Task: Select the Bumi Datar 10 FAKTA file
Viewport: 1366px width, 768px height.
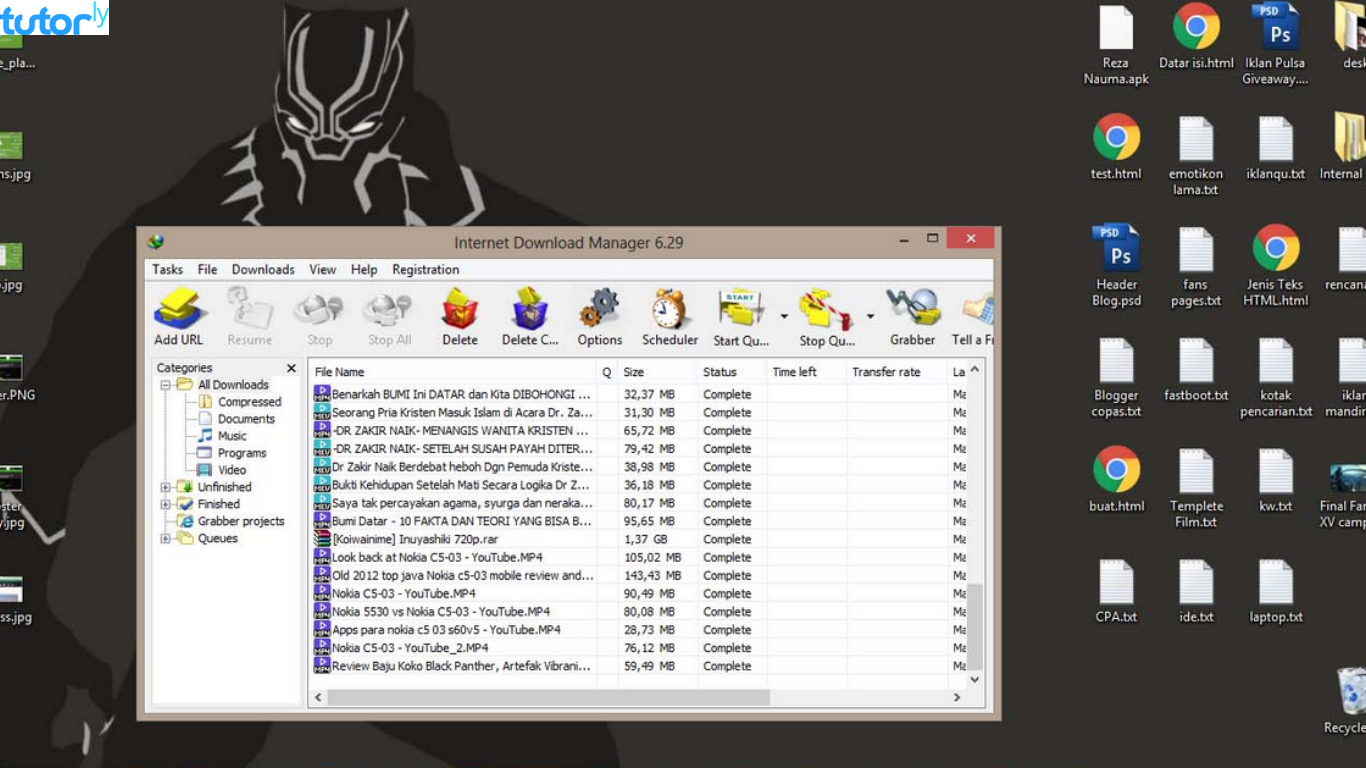Action: coord(638,522)
